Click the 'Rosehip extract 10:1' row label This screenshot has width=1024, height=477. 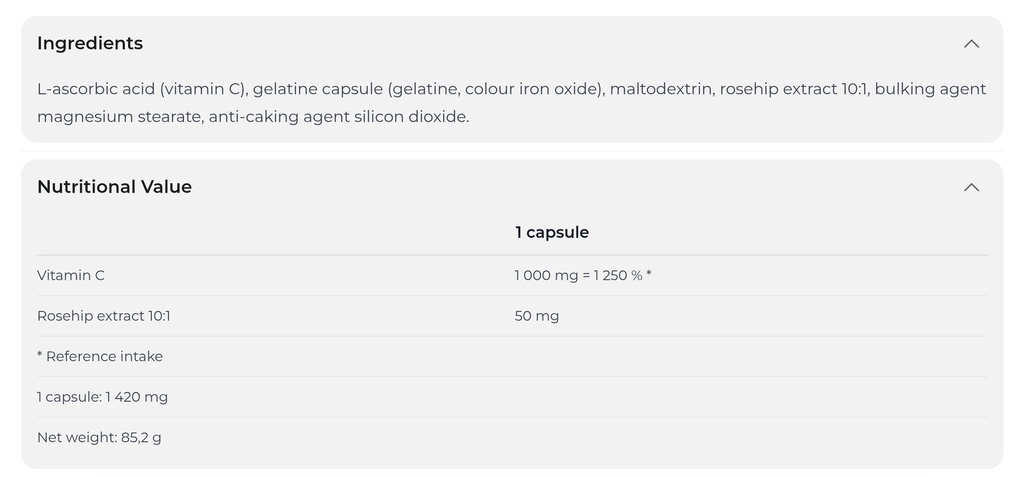[104, 316]
